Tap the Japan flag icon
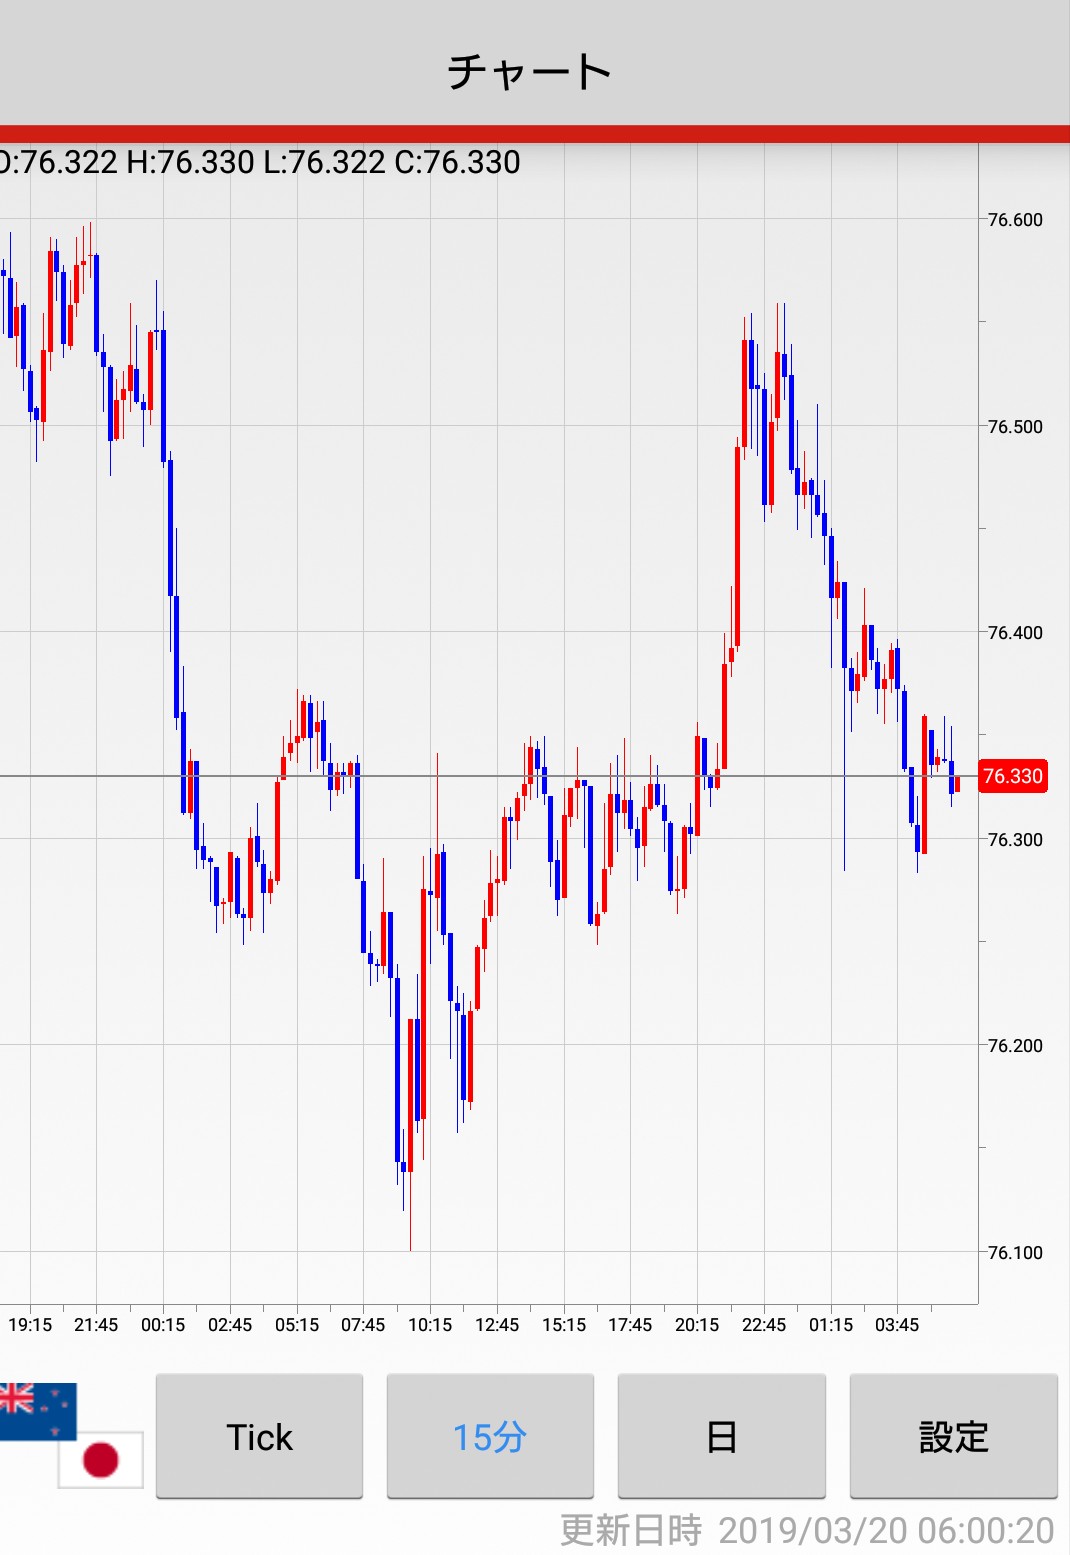The image size is (1070, 1555). [101, 1459]
